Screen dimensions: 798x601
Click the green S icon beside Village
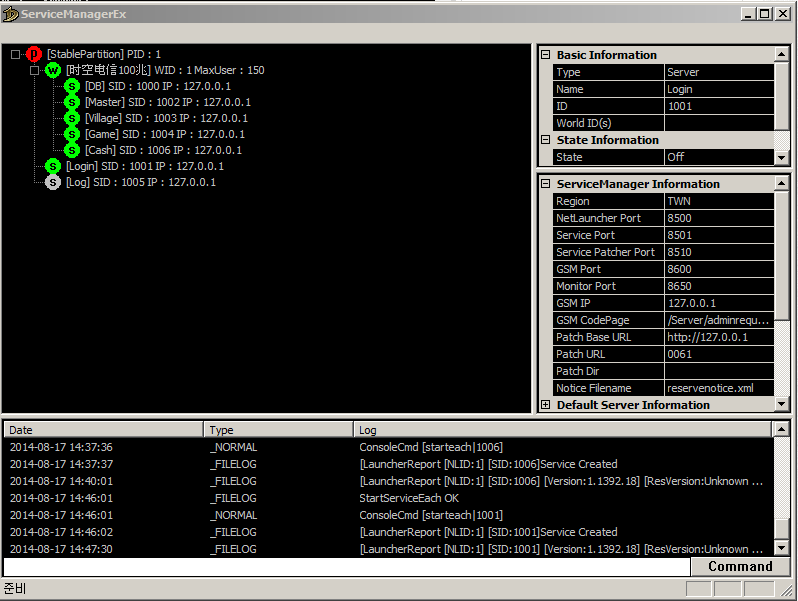72,118
